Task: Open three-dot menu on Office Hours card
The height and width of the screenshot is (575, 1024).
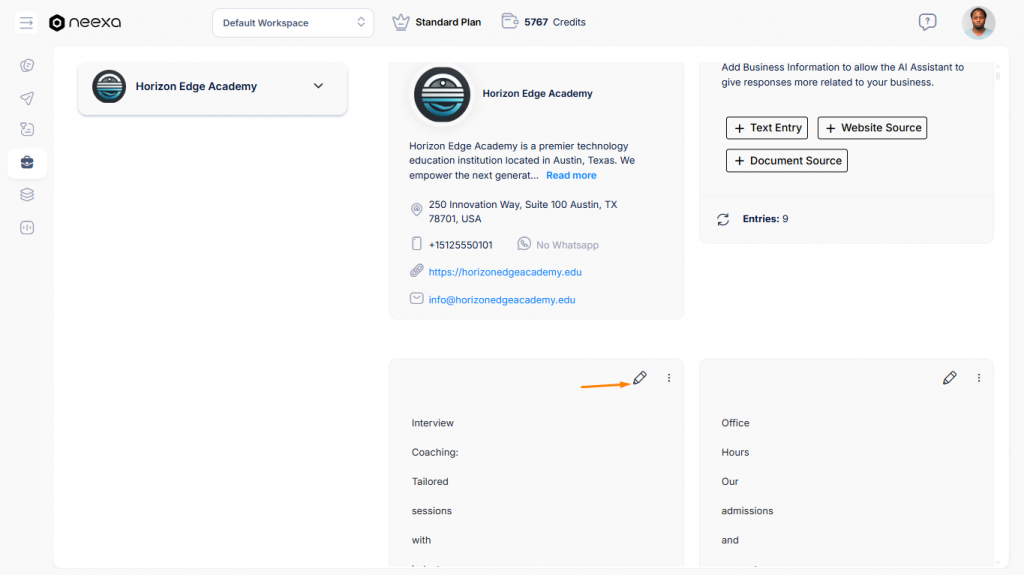Action: point(979,378)
